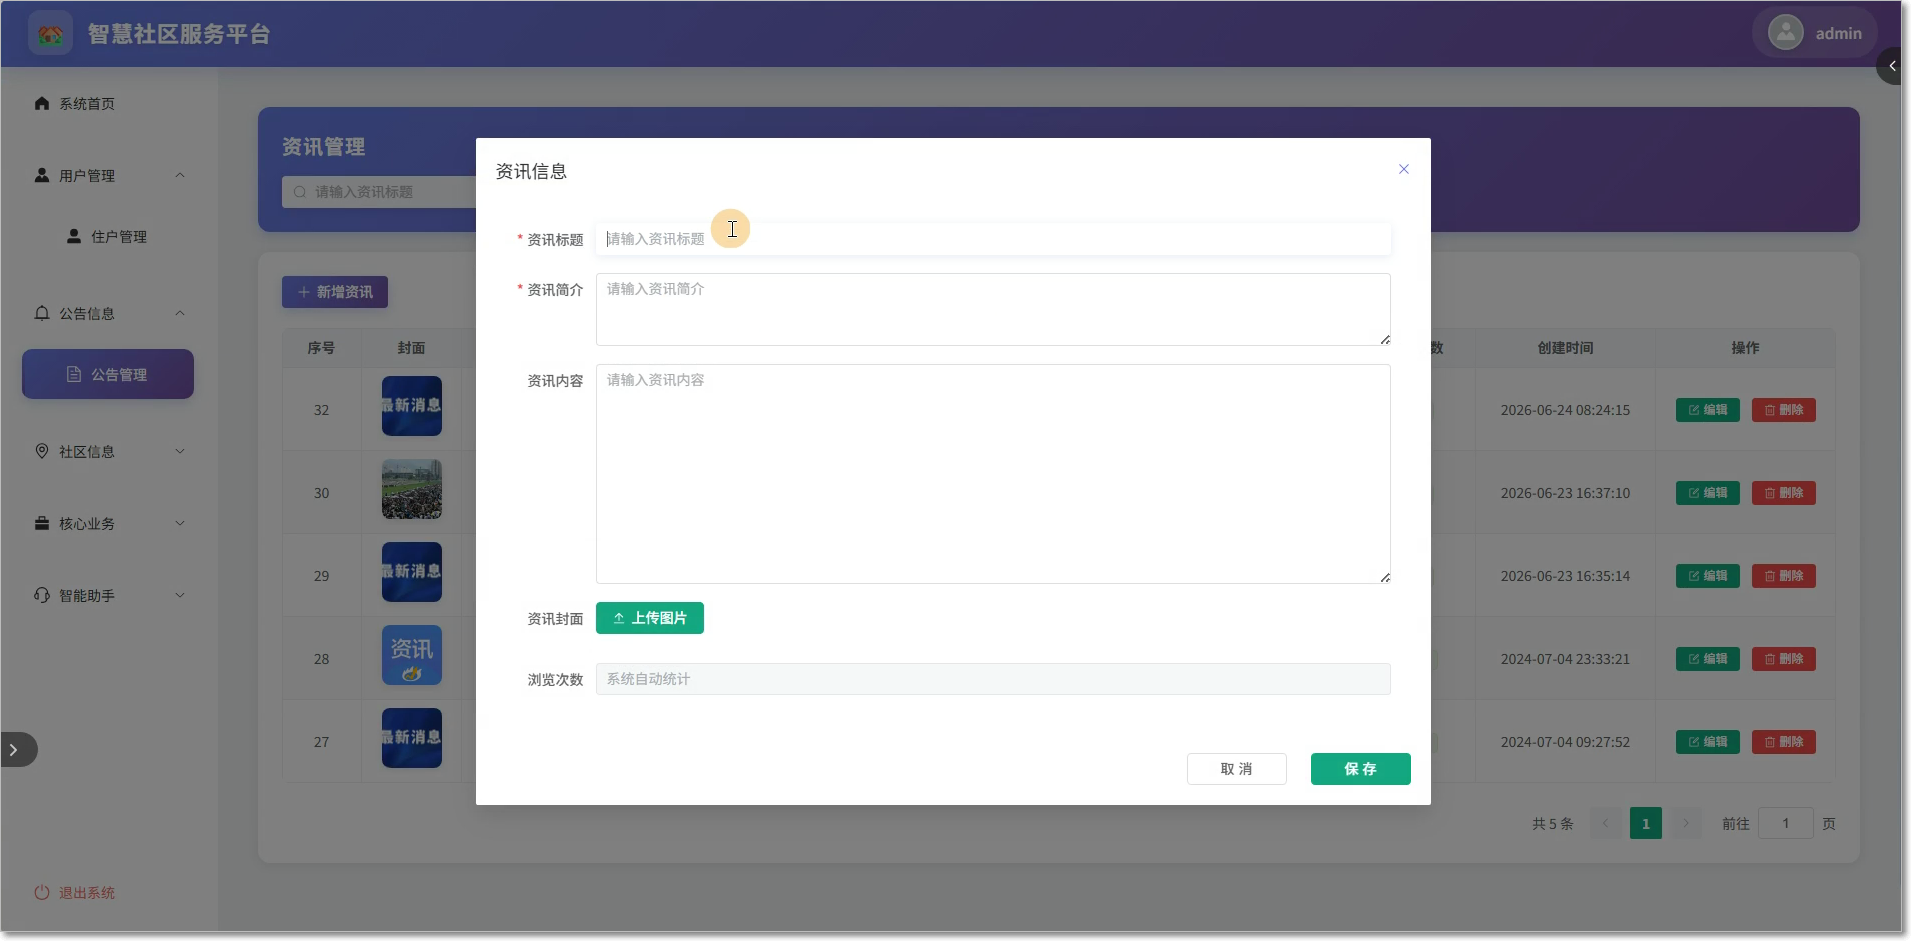Viewport: 1911px width, 941px height.
Task: Select pagination page 1
Action: 1646,823
